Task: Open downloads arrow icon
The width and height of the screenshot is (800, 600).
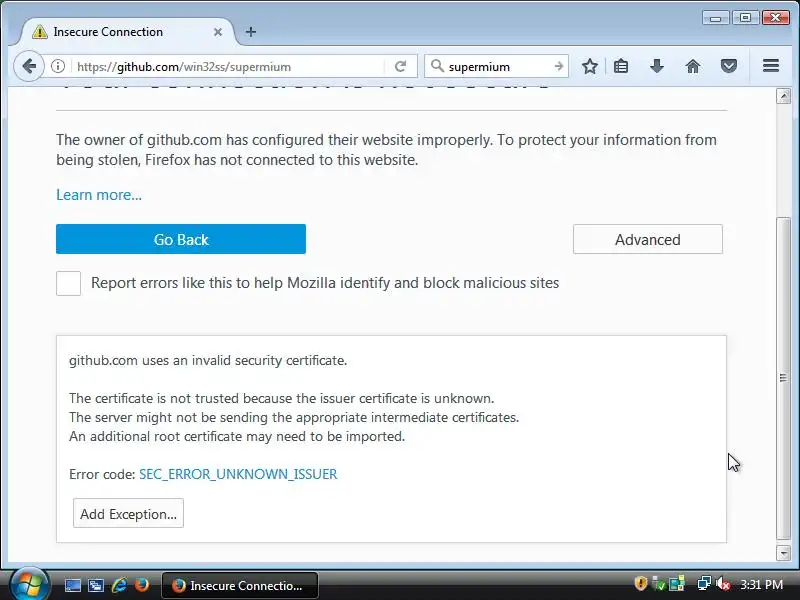Action: tap(657, 66)
